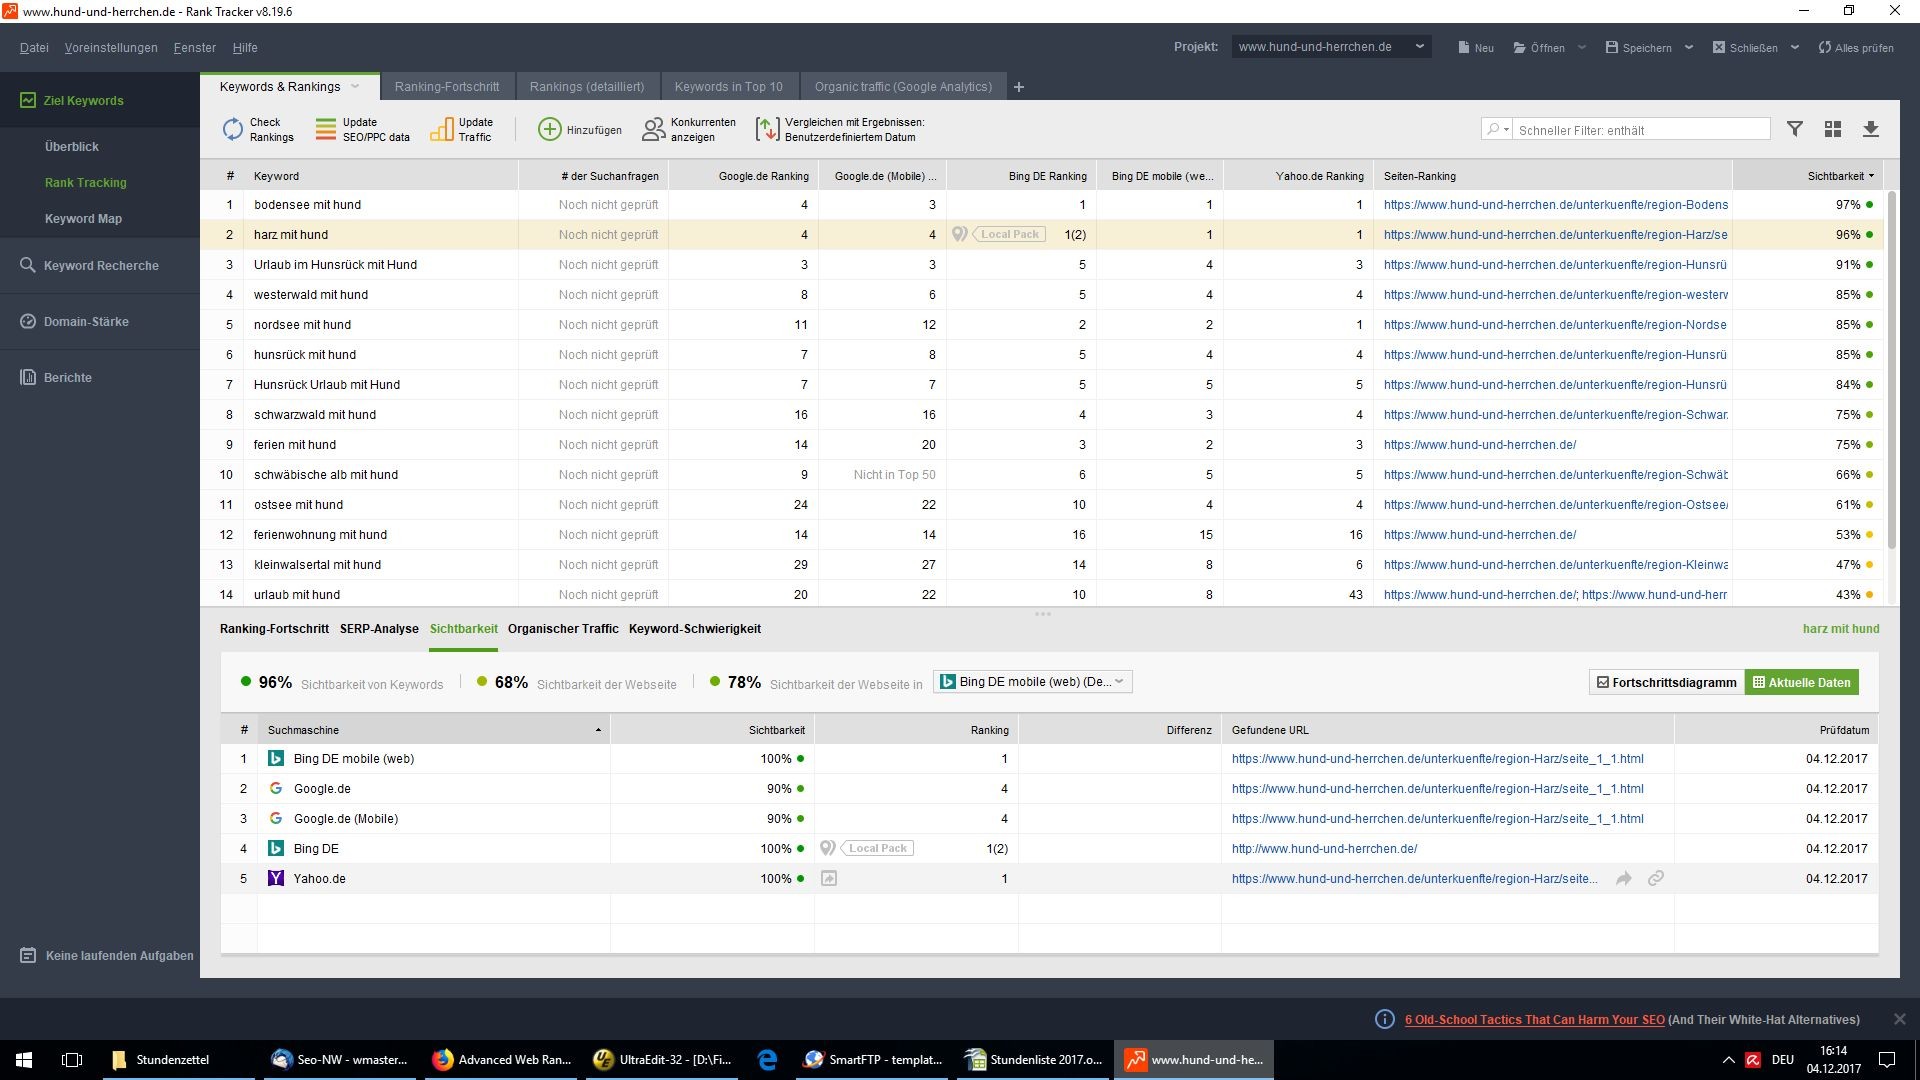
Task: Open the filter funnel icon
Action: (1795, 129)
